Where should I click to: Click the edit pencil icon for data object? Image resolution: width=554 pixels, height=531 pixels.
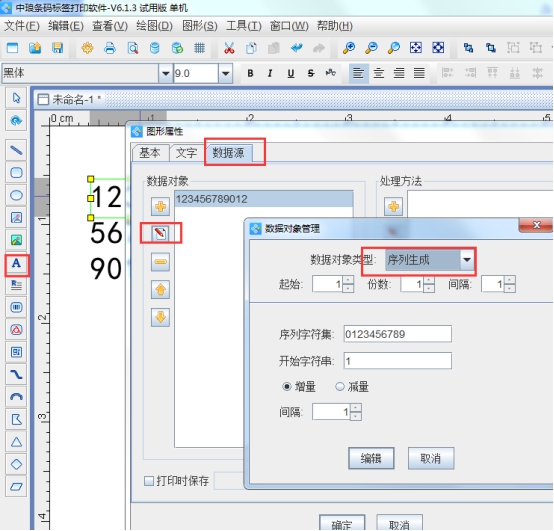coord(160,233)
